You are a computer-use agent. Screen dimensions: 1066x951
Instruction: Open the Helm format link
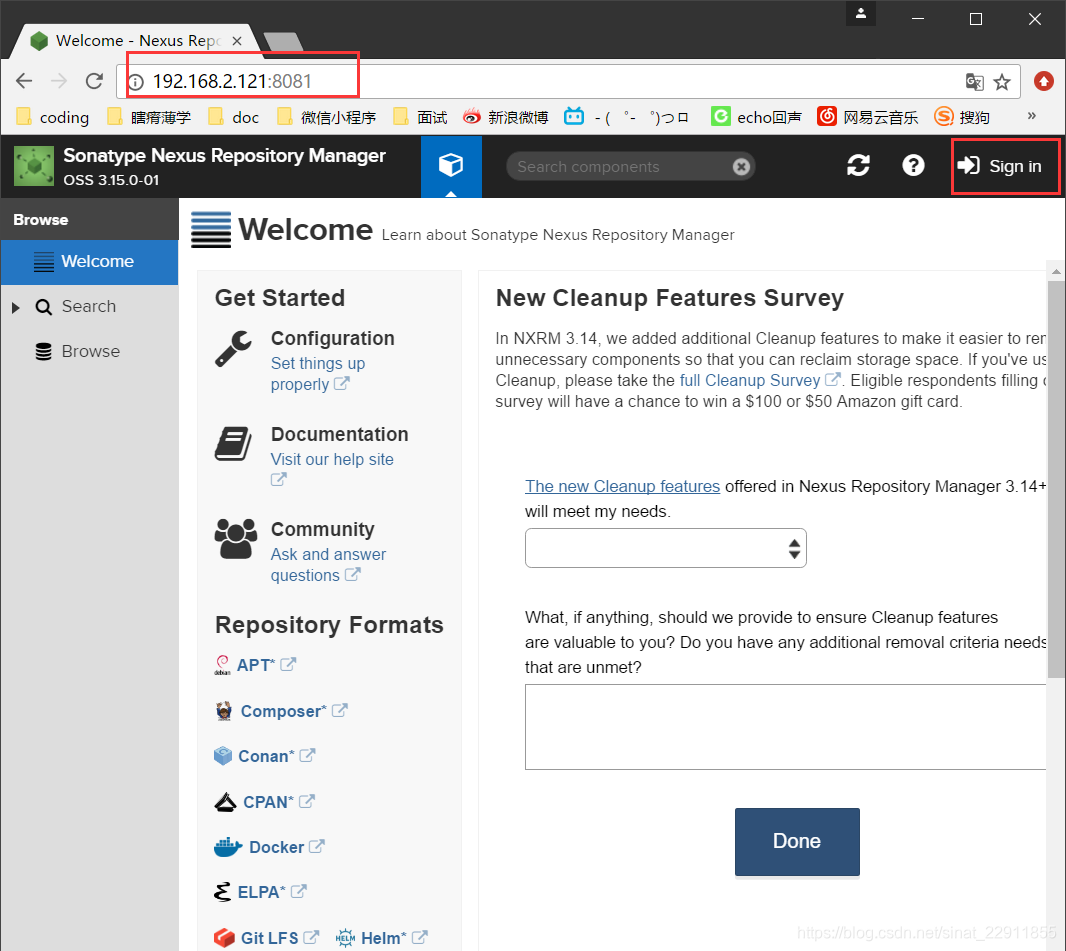383,938
